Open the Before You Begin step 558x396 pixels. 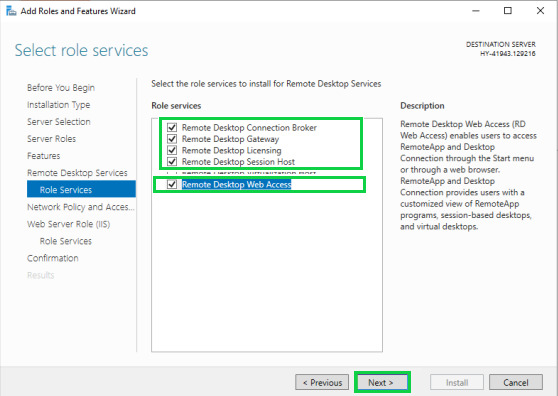[61, 88]
